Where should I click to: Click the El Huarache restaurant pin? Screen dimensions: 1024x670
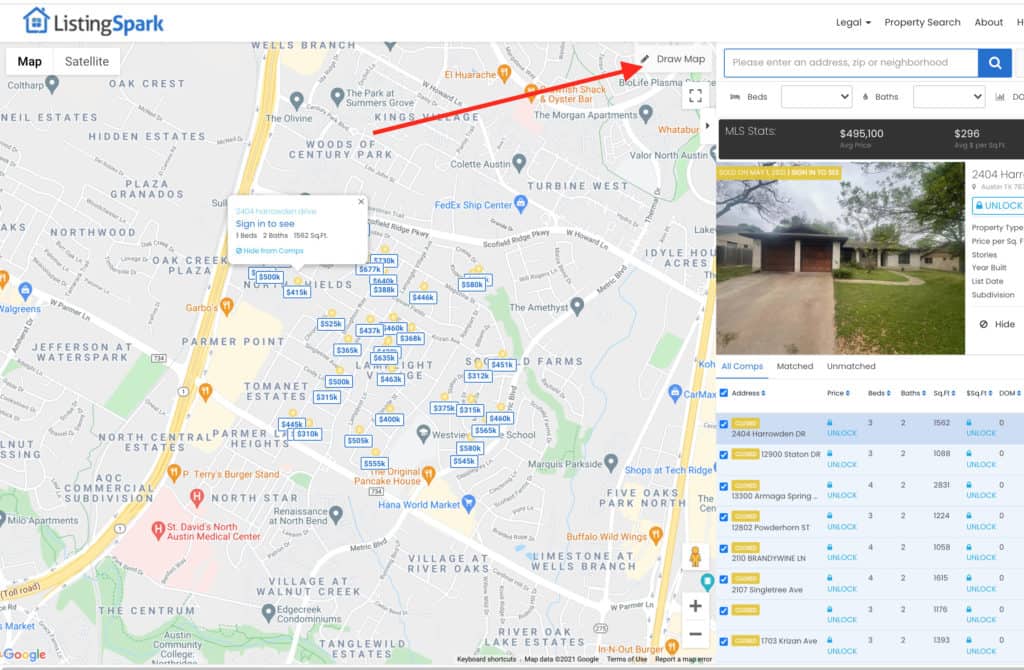(x=504, y=73)
